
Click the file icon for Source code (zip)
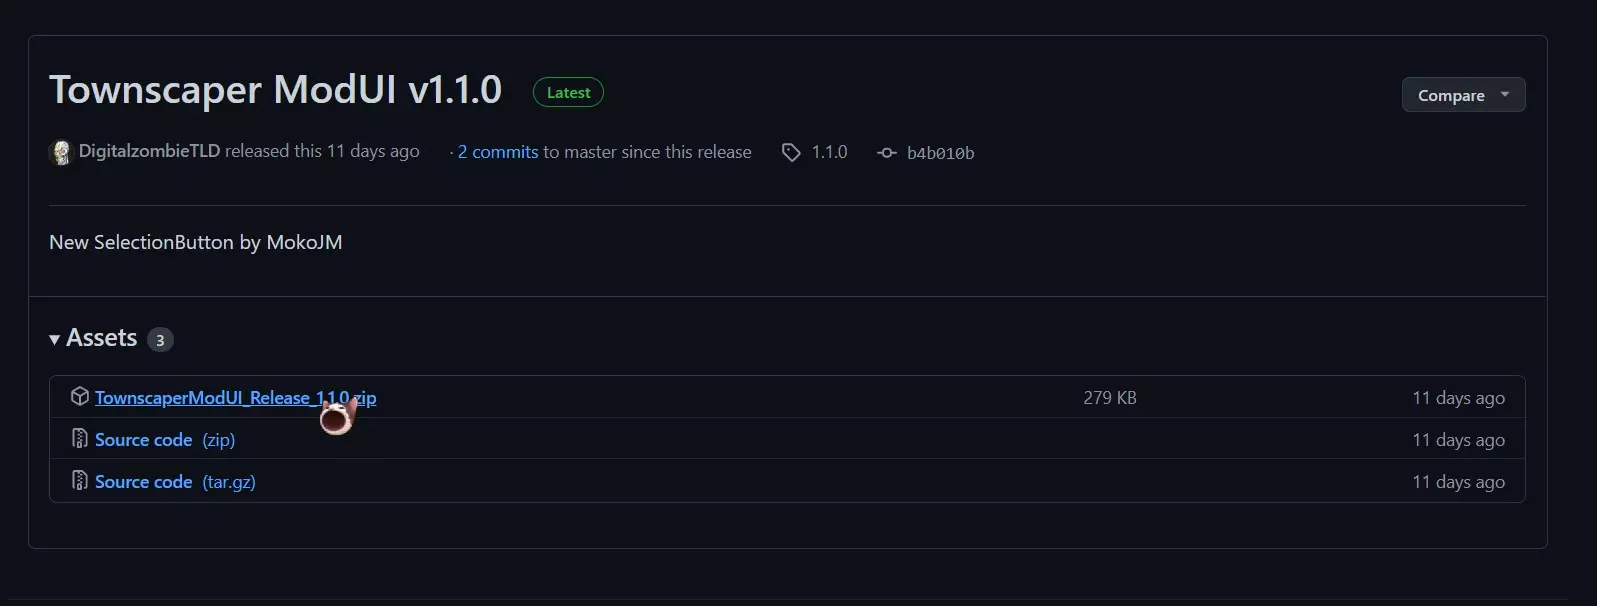(x=80, y=439)
